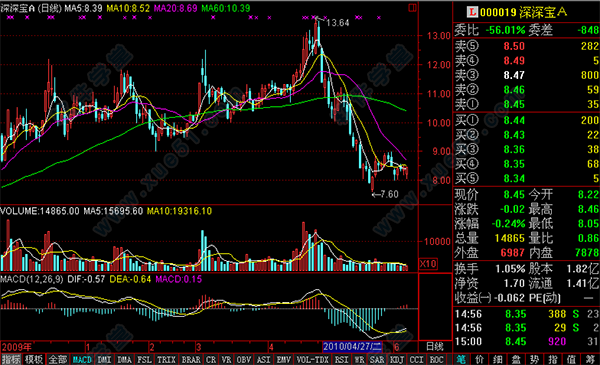Open the VOL-TDX indicator tab

[313, 360]
